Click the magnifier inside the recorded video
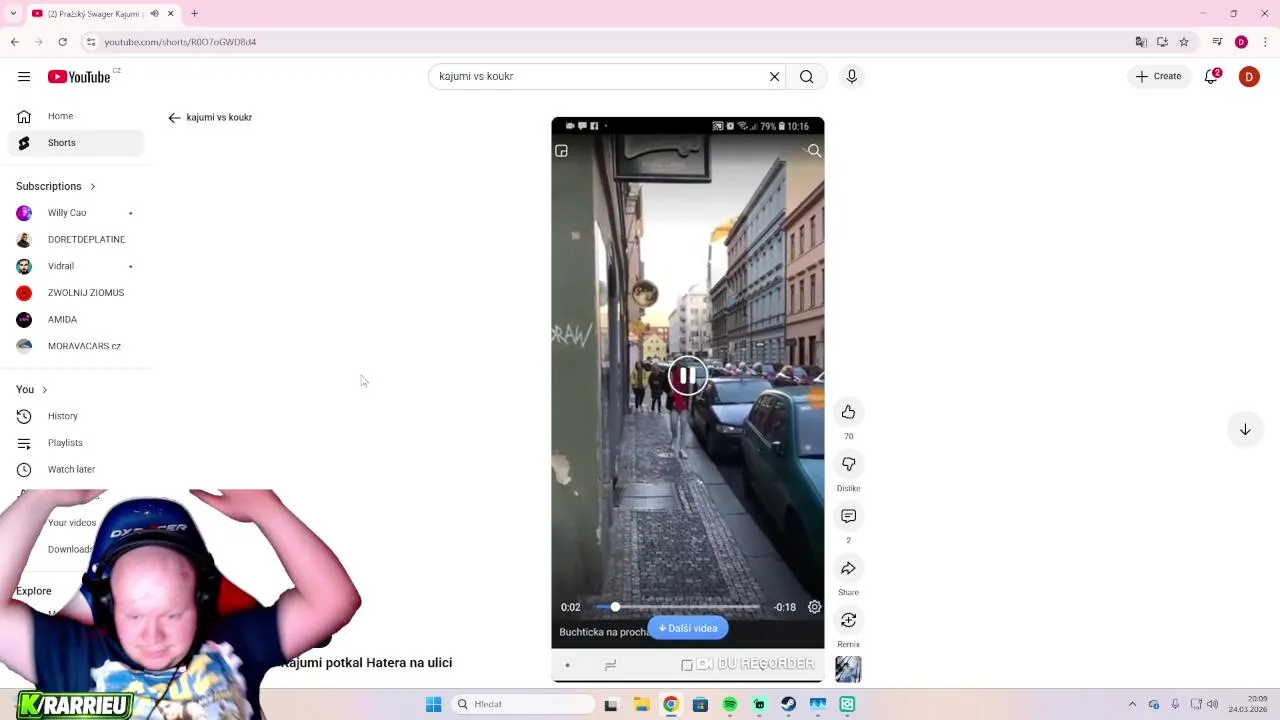The height and width of the screenshot is (720, 1280). pyautogui.click(x=814, y=151)
